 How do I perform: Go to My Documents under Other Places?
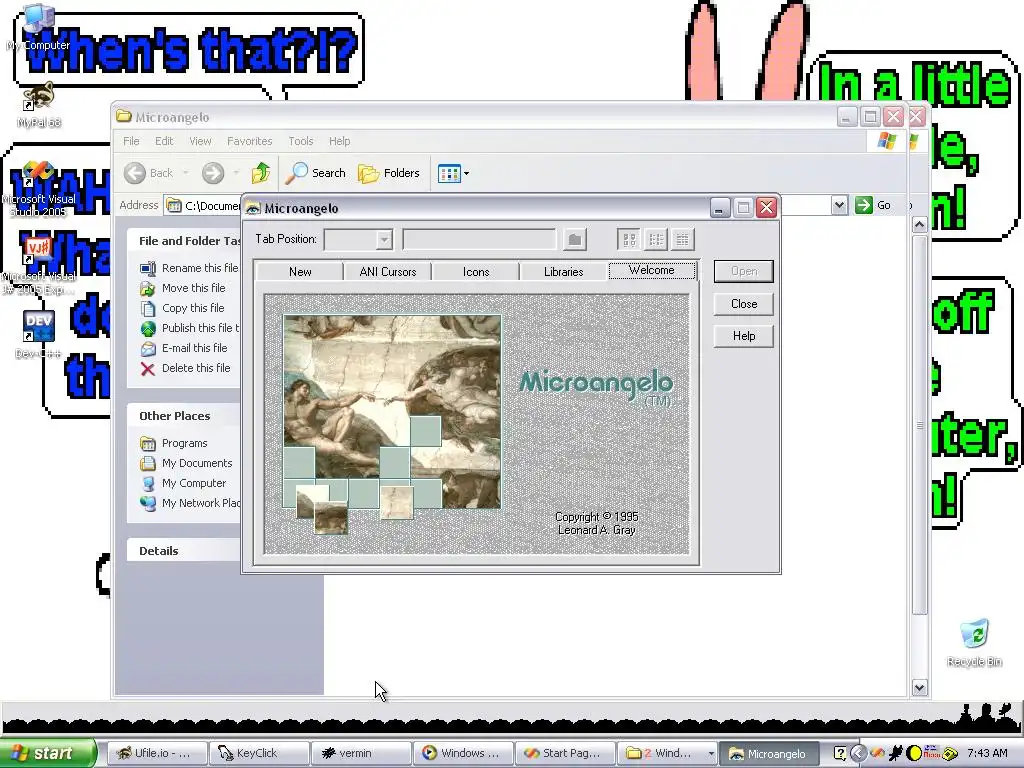tap(197, 463)
